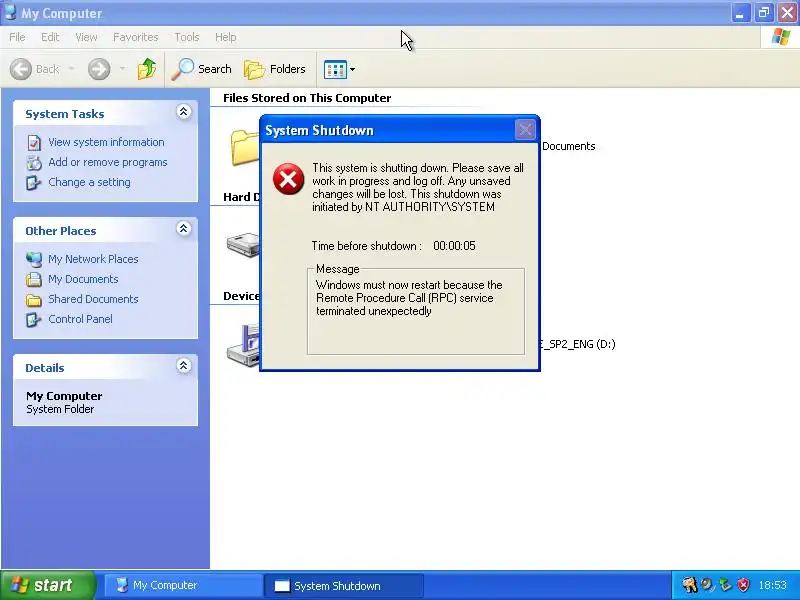Click the My Network Places icon
This screenshot has height=600, width=800.
pos(34,259)
